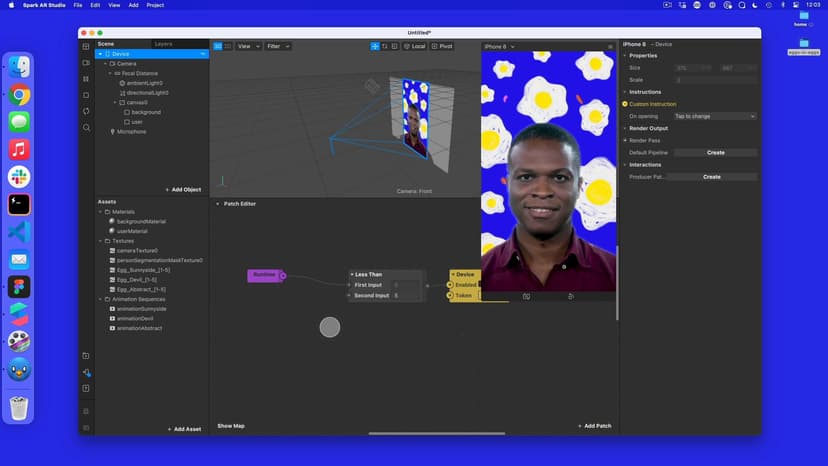
Task: Click the Add Asset button
Action: coord(184,430)
